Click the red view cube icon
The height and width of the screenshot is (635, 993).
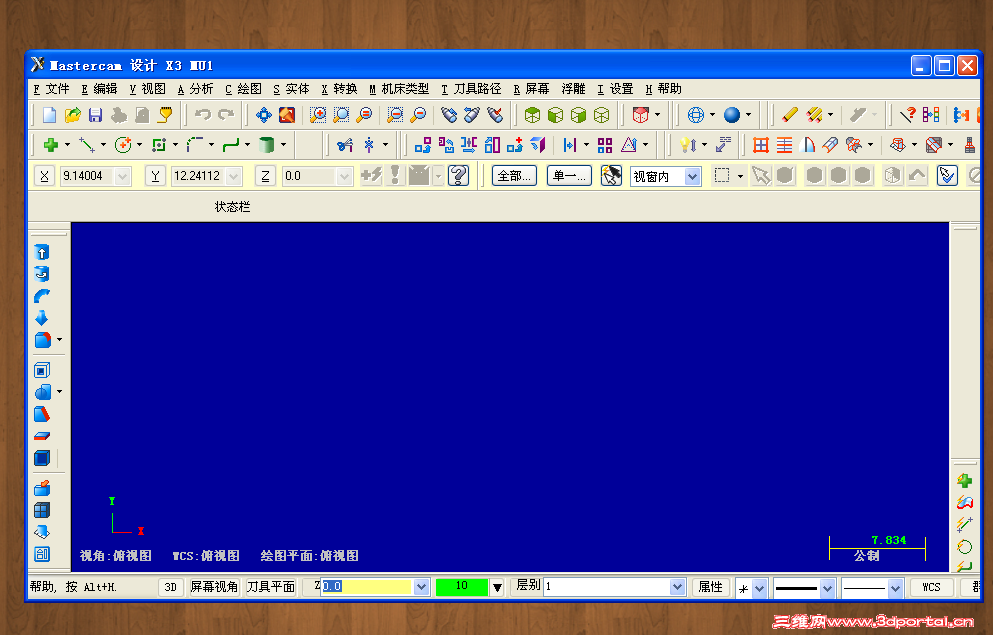pyautogui.click(x=641, y=115)
